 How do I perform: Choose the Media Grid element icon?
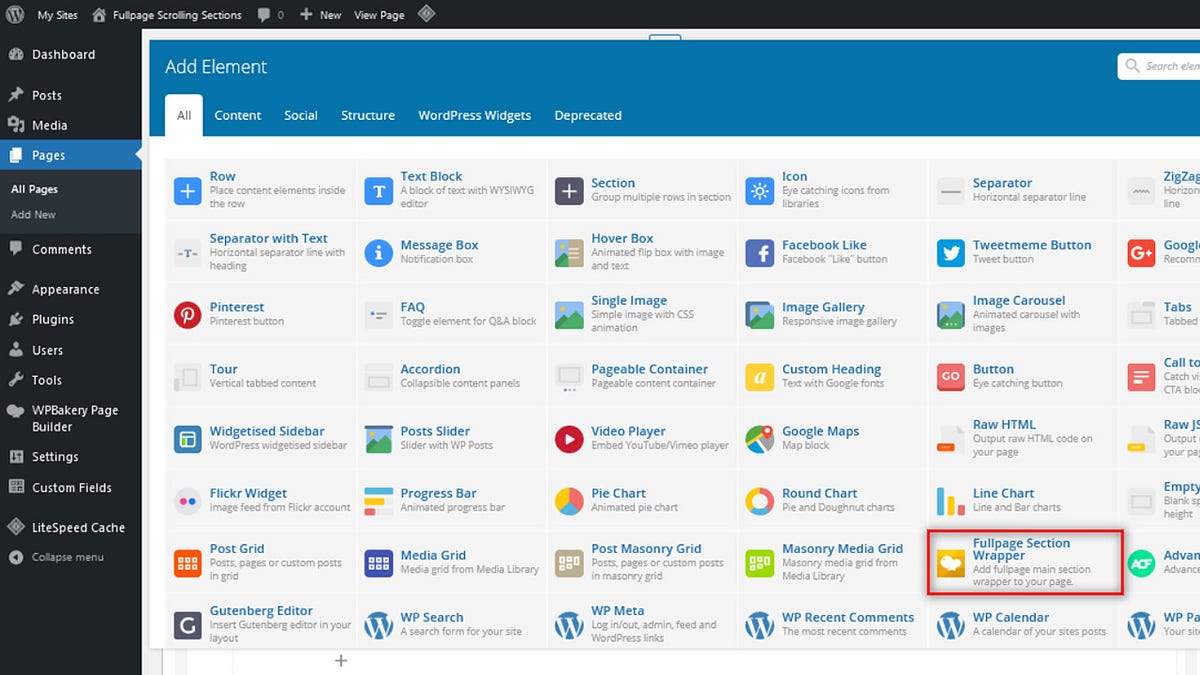click(x=379, y=562)
